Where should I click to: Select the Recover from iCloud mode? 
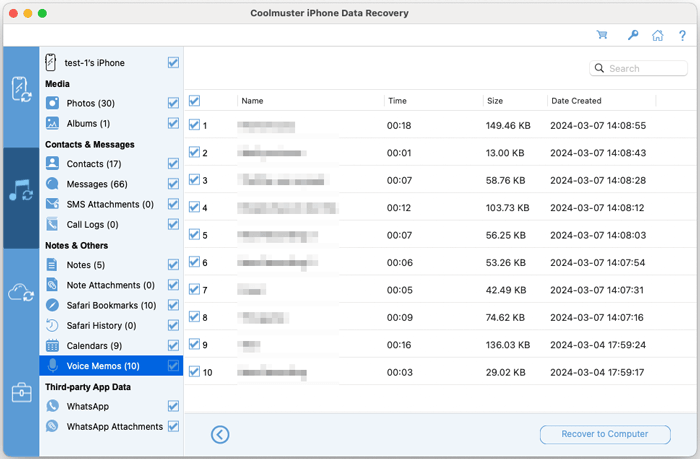[21, 292]
